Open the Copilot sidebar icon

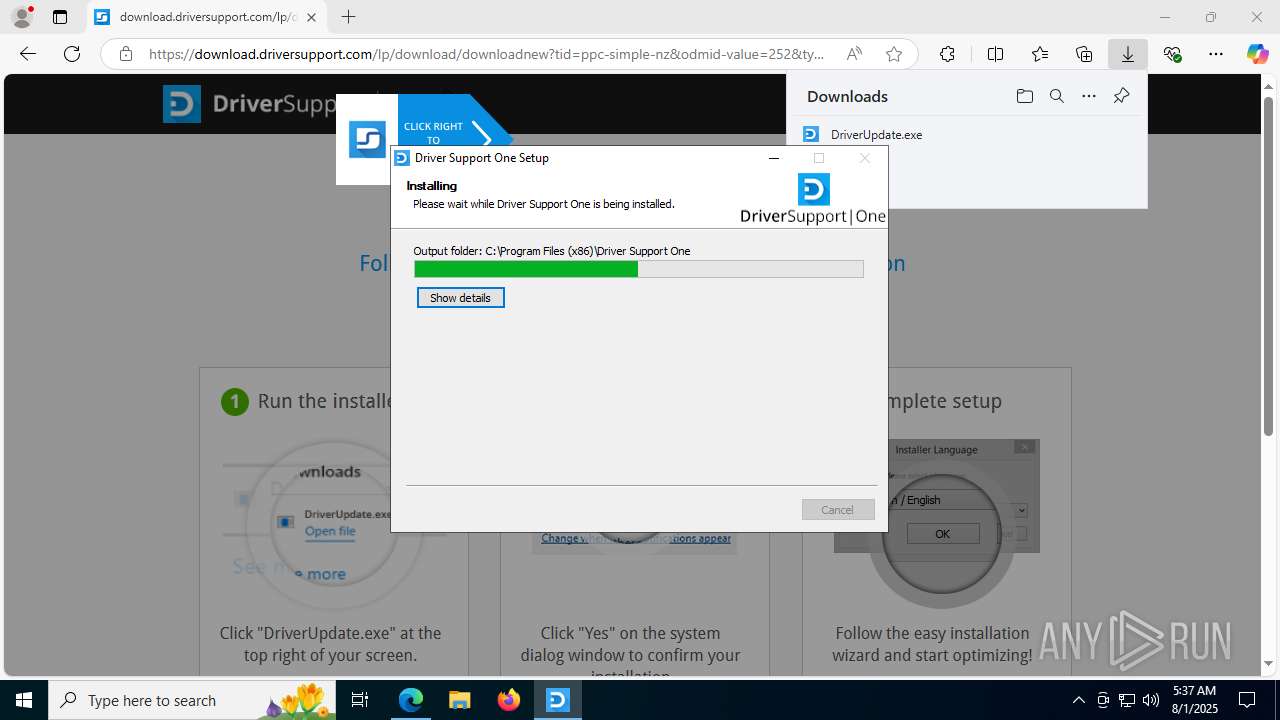[1258, 54]
